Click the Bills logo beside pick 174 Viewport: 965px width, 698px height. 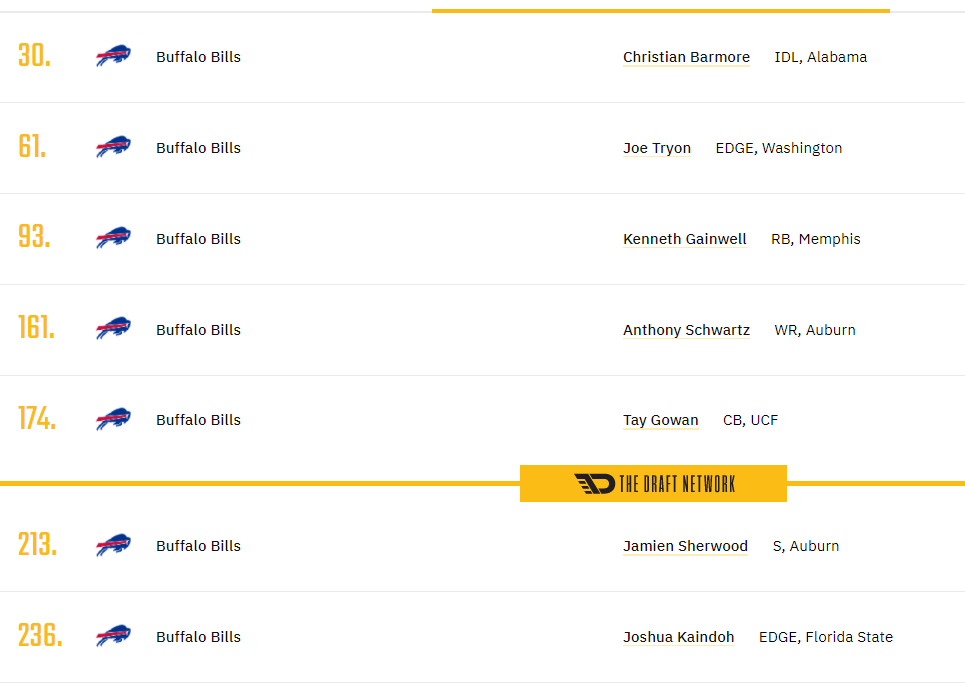(113, 419)
